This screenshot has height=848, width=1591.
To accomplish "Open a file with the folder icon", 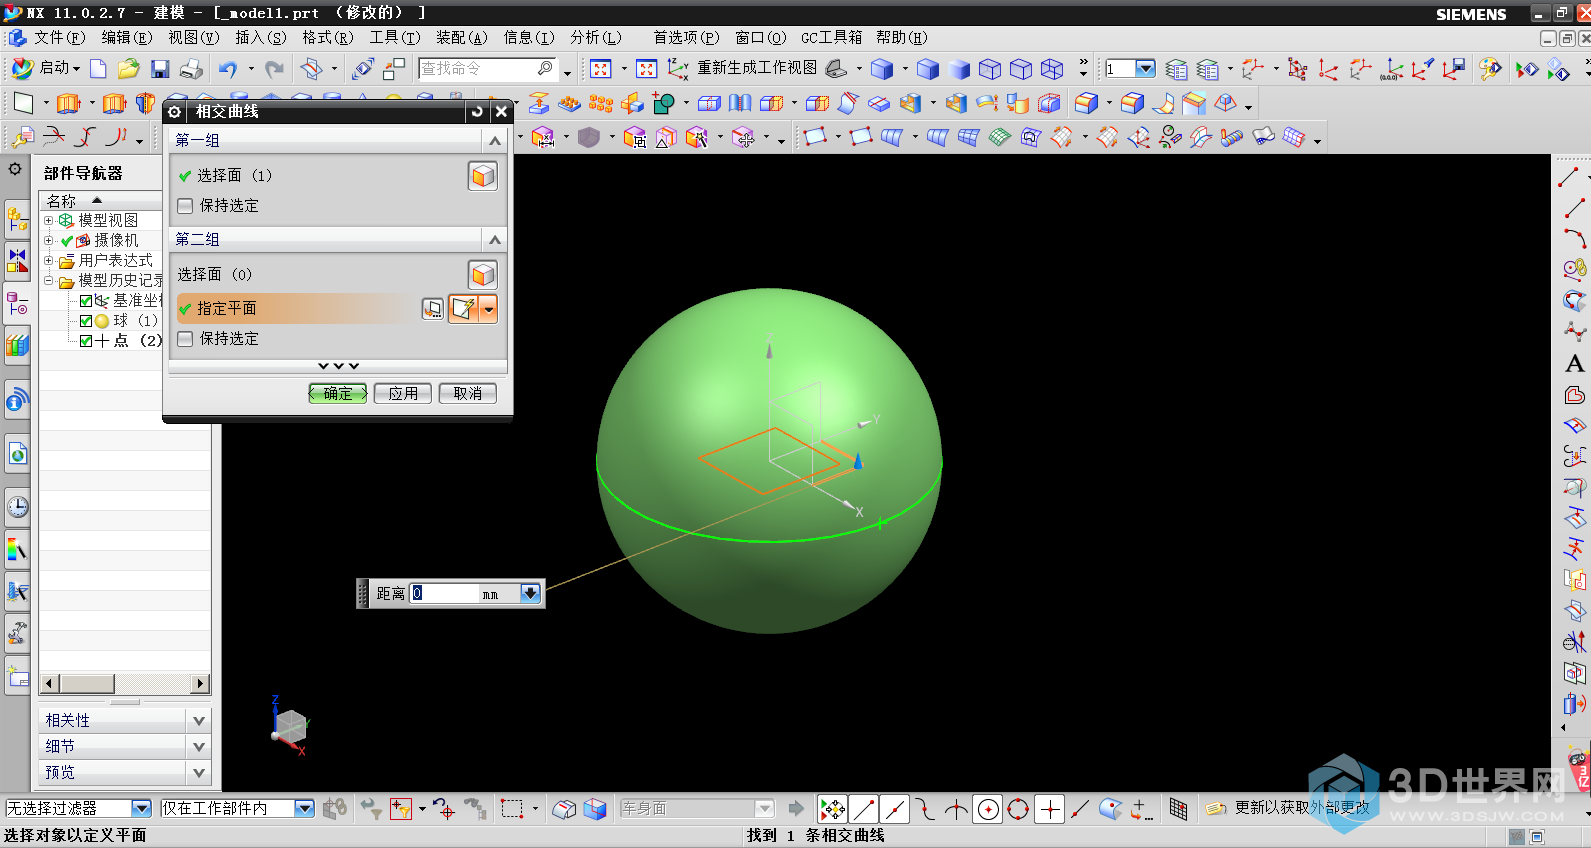I will click(128, 69).
